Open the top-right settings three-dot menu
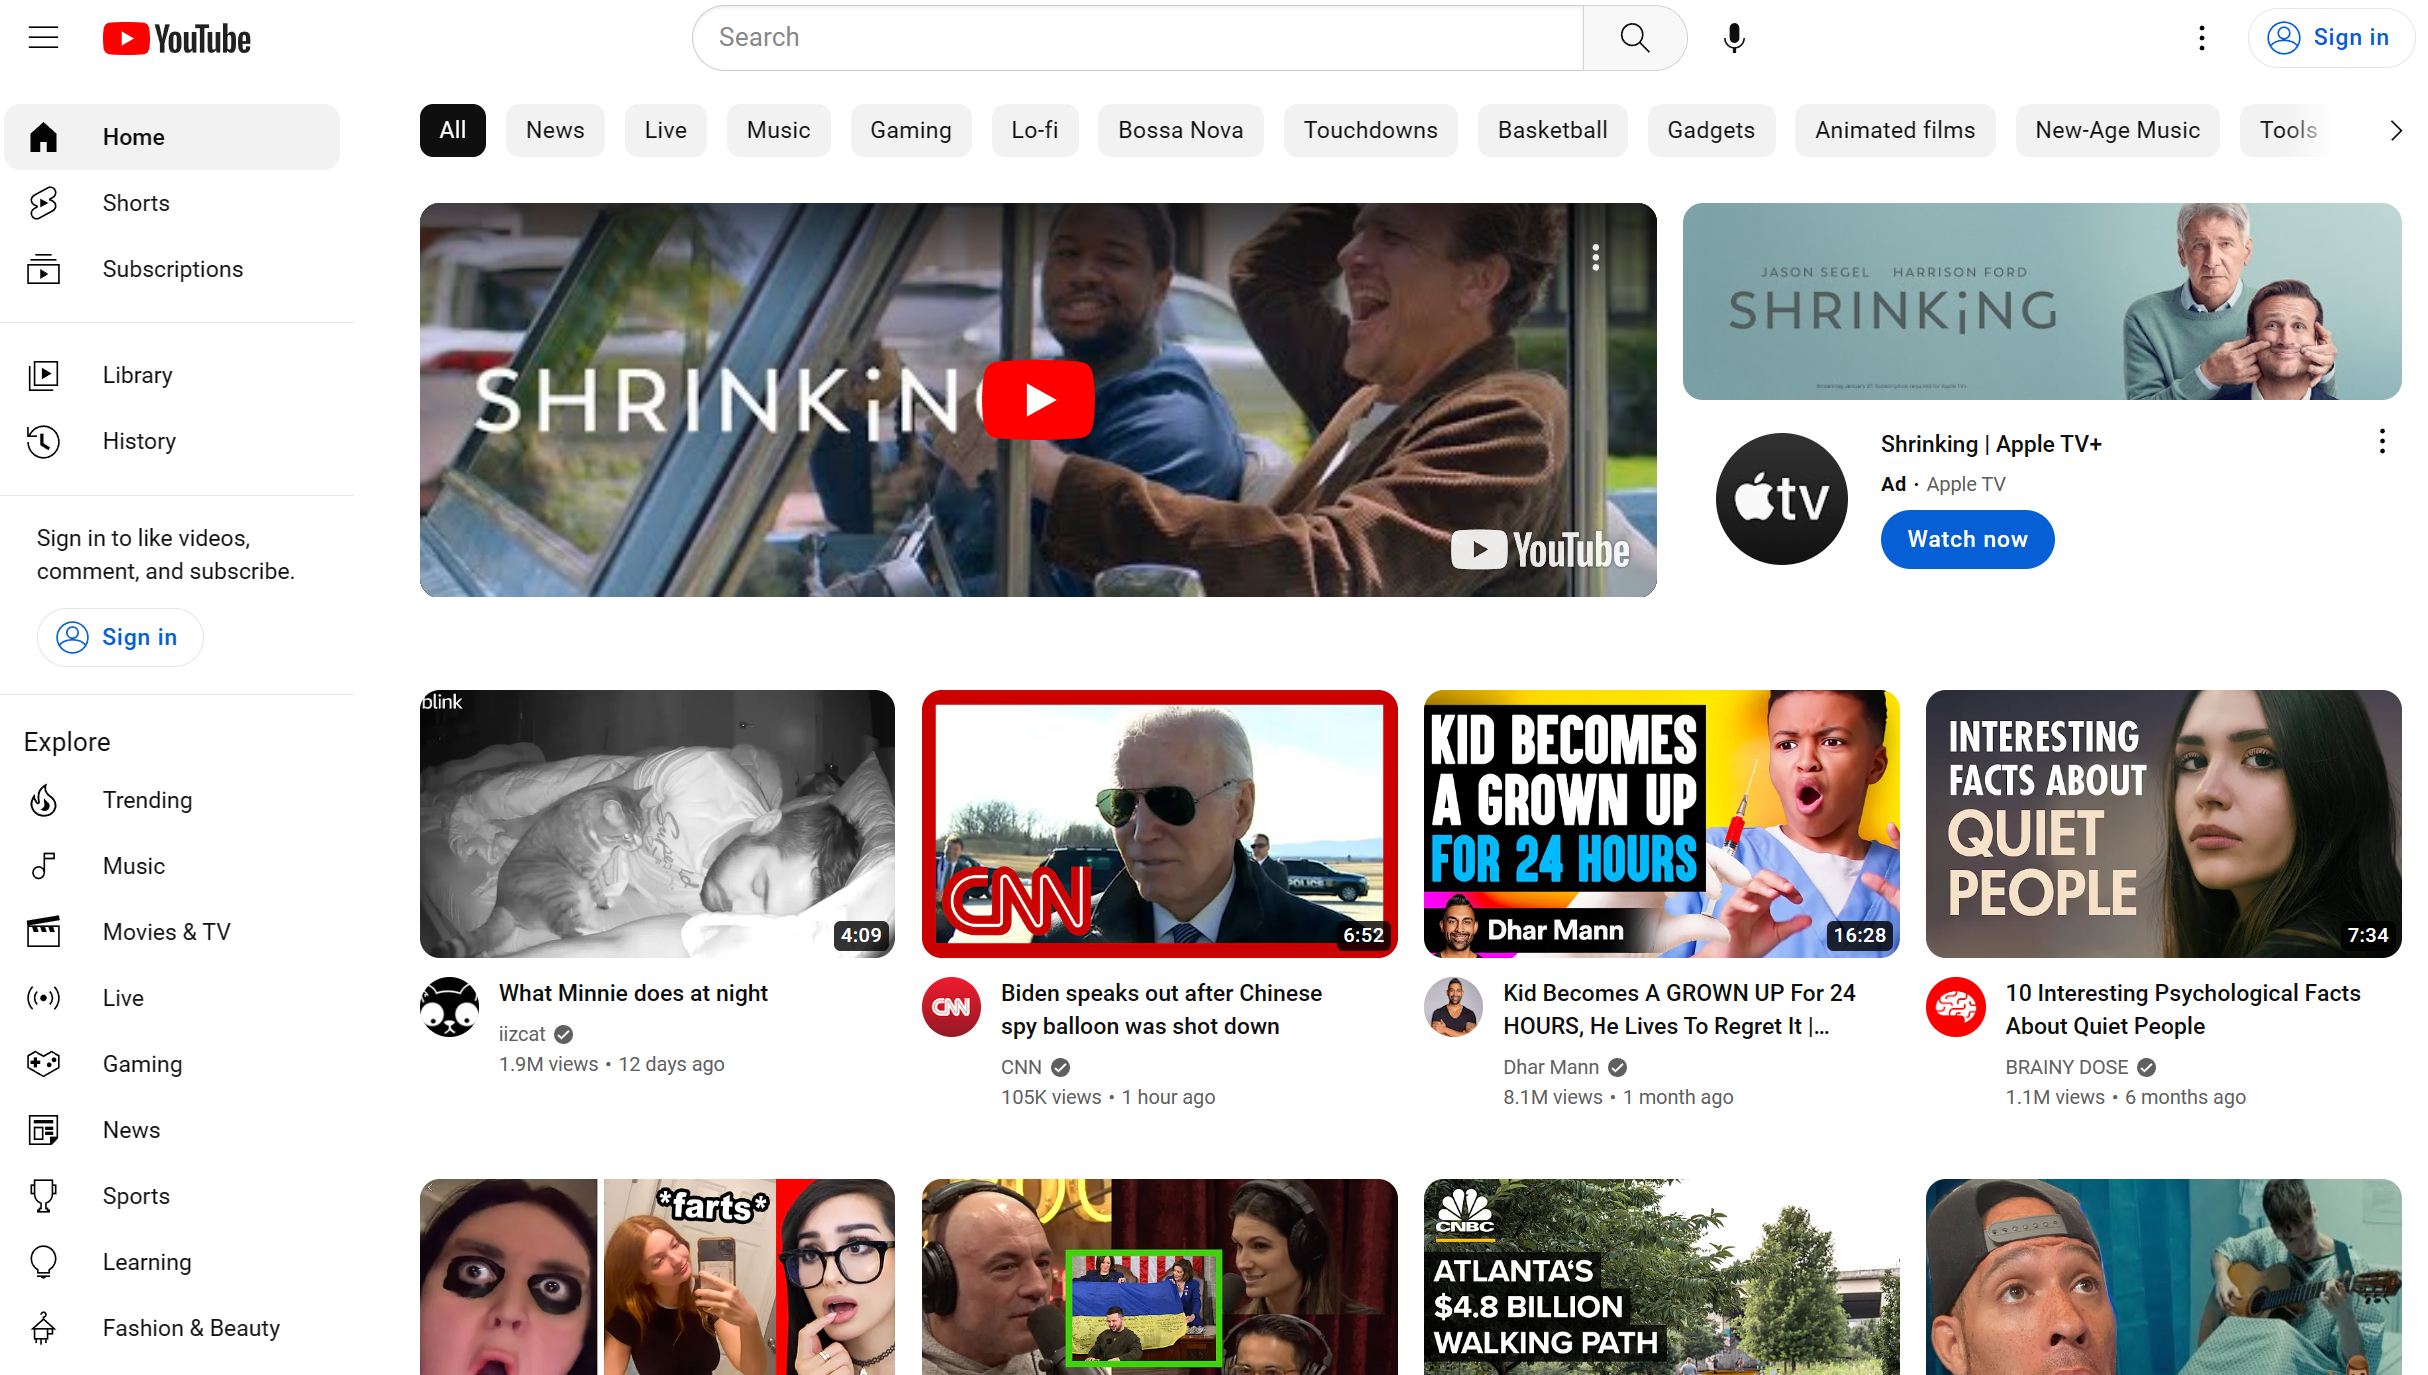 2201,38
